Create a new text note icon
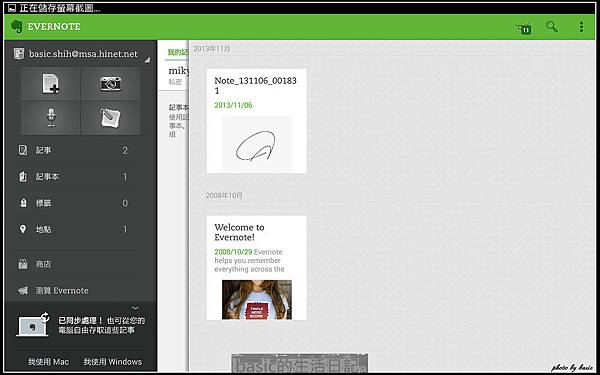The height and width of the screenshot is (375, 600). click(51, 84)
